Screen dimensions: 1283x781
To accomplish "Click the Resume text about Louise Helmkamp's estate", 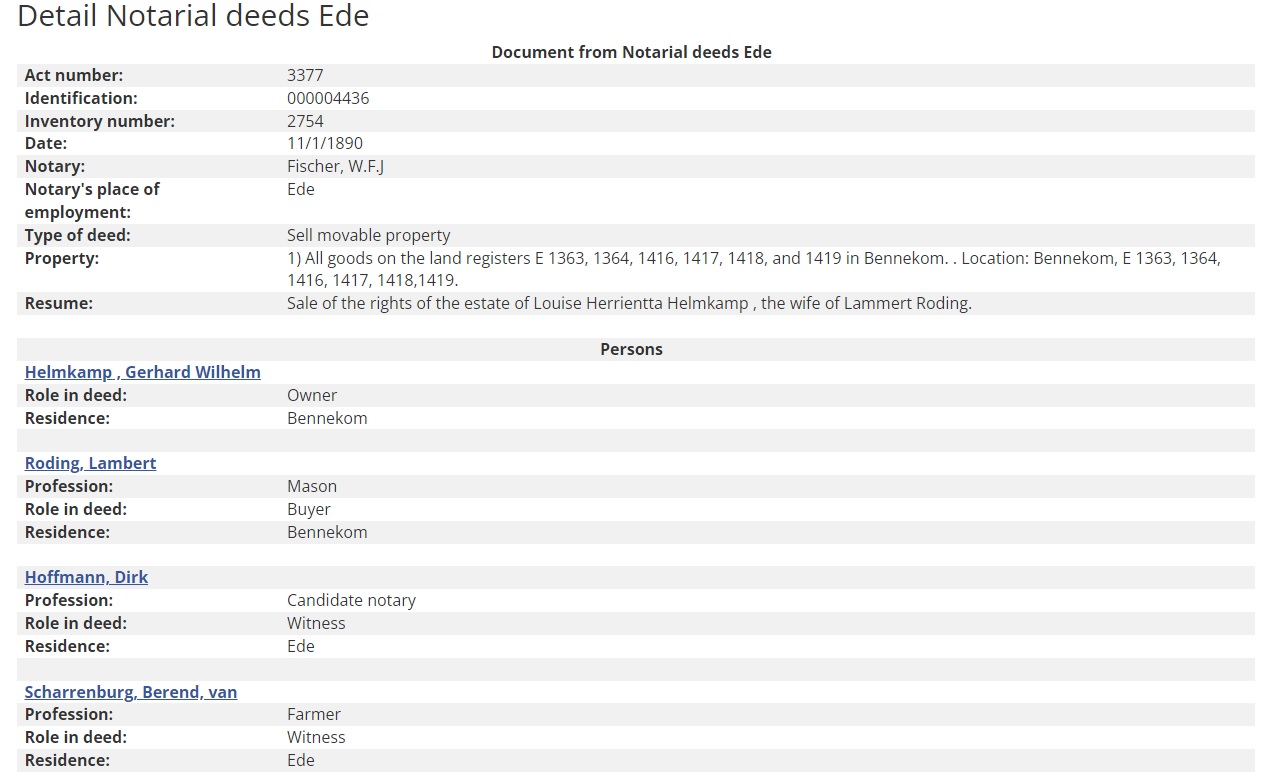I will click(628, 303).
